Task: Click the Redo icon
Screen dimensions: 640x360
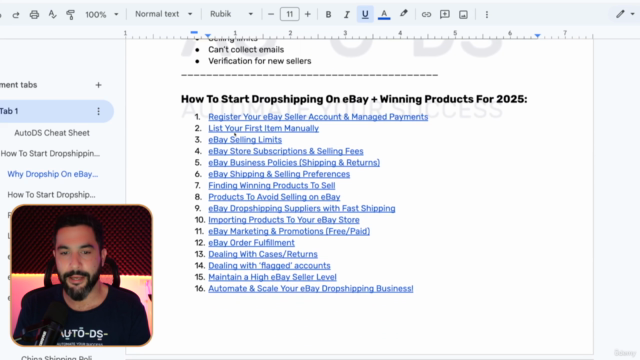Action: pyautogui.click(x=16, y=15)
